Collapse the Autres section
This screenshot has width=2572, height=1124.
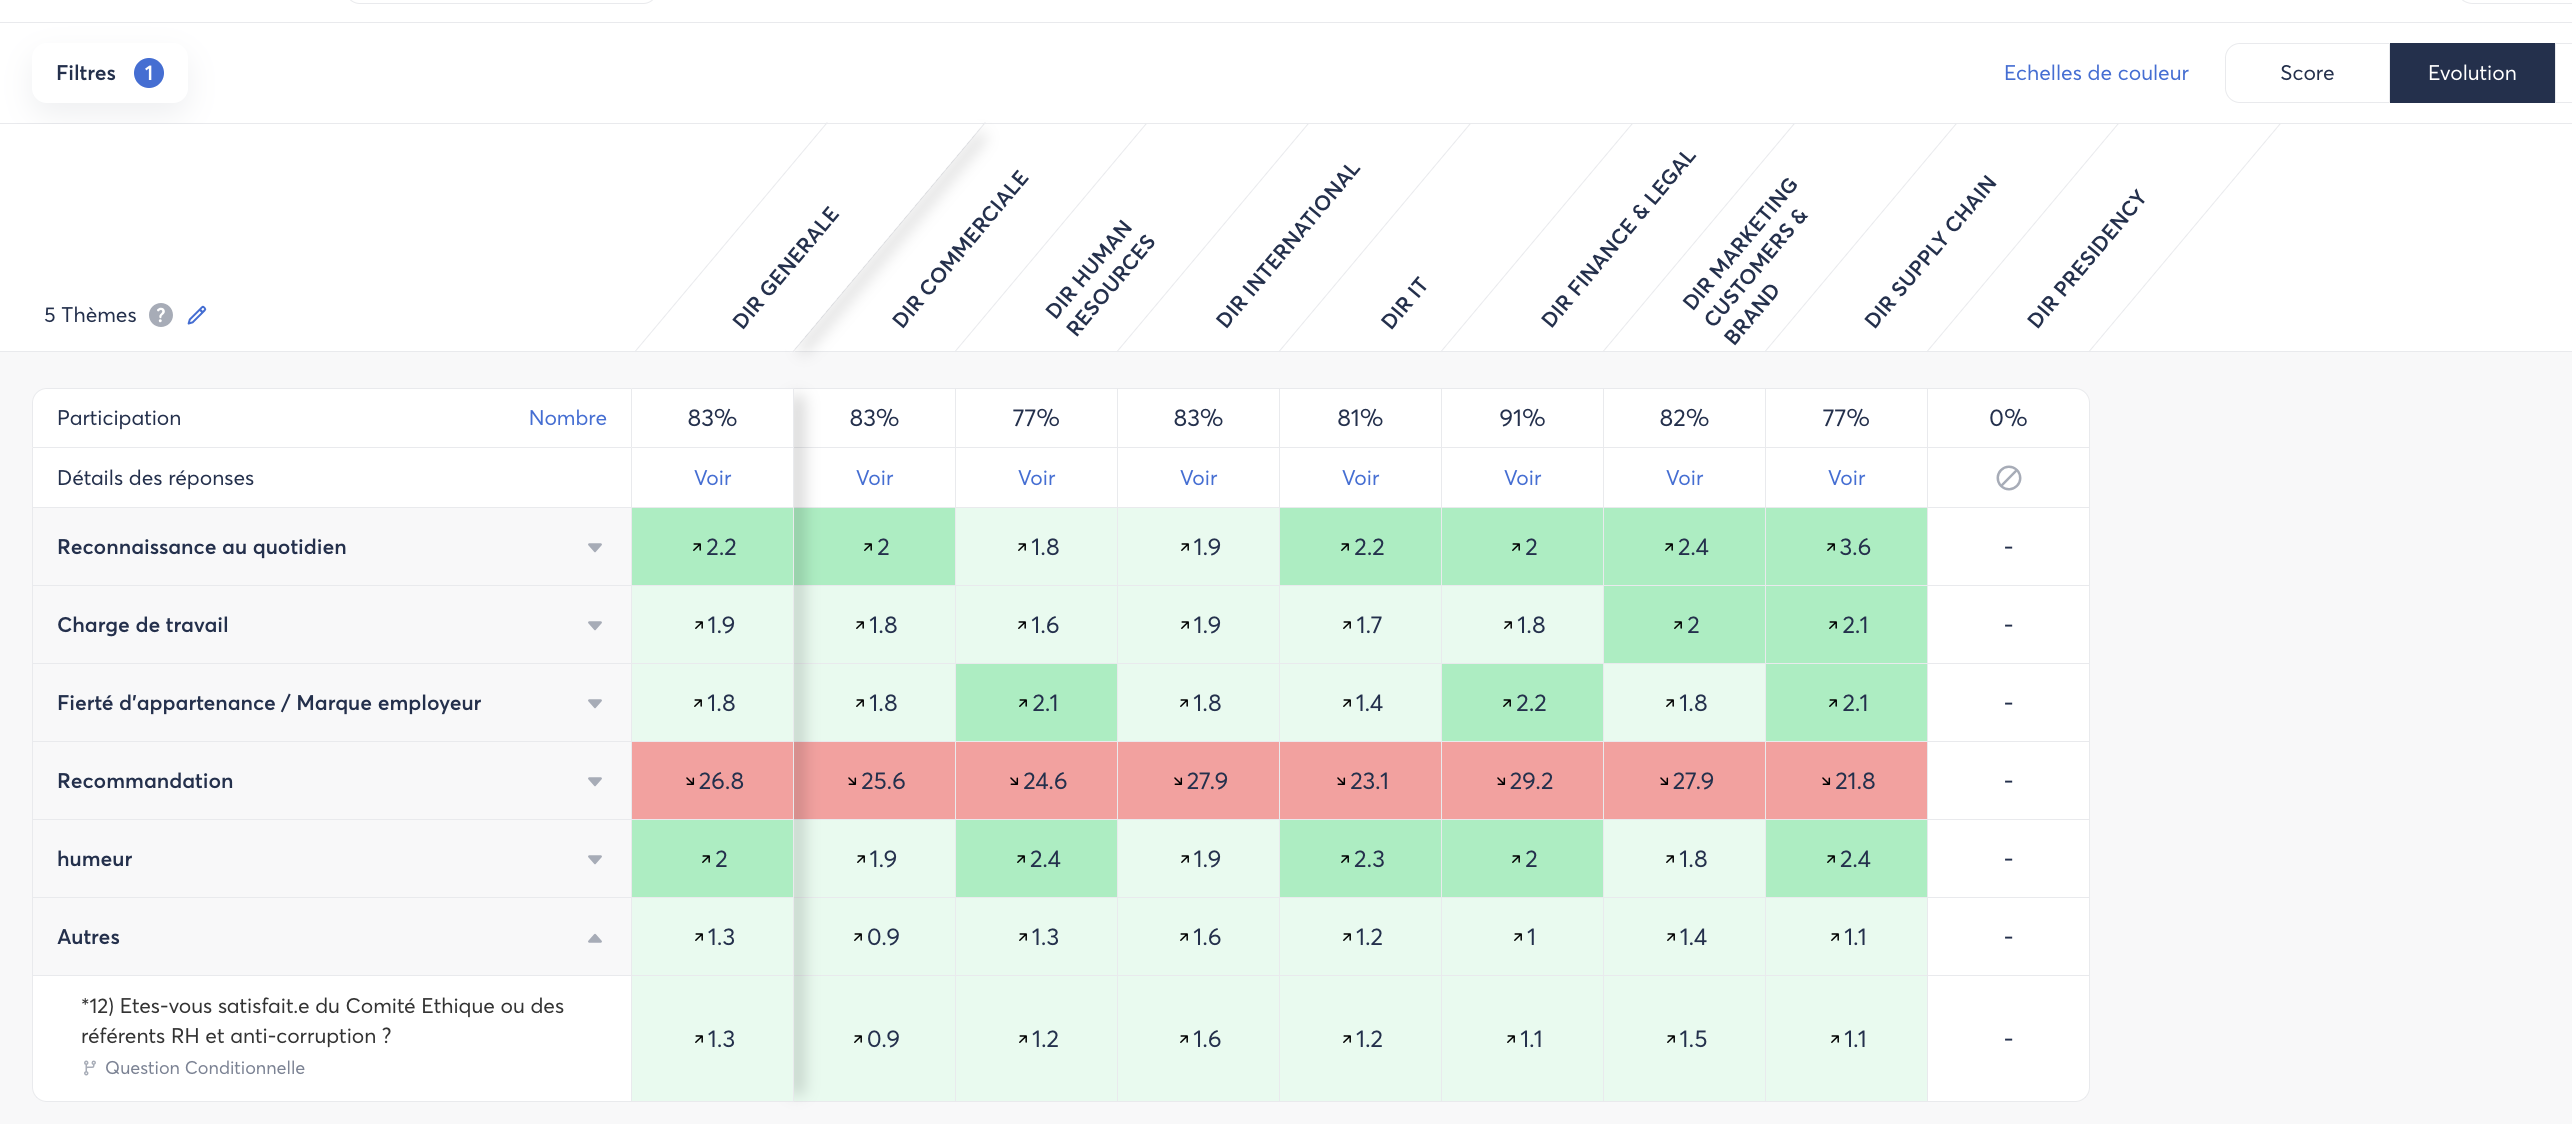(595, 938)
